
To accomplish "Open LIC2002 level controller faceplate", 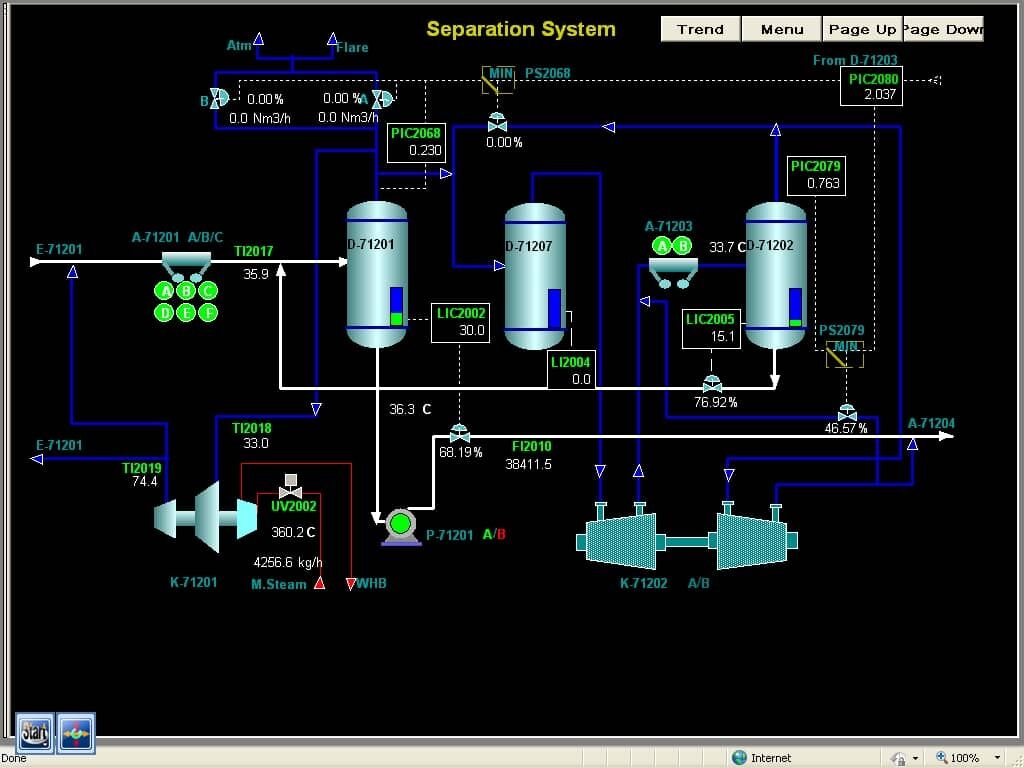I will point(460,323).
